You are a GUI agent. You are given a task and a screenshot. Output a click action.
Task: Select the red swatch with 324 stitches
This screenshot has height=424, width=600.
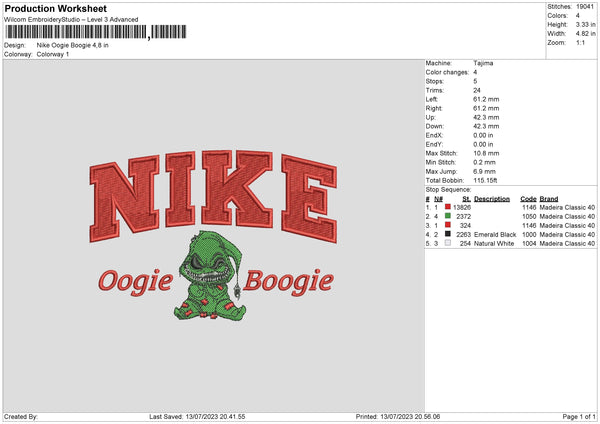pyautogui.click(x=447, y=225)
